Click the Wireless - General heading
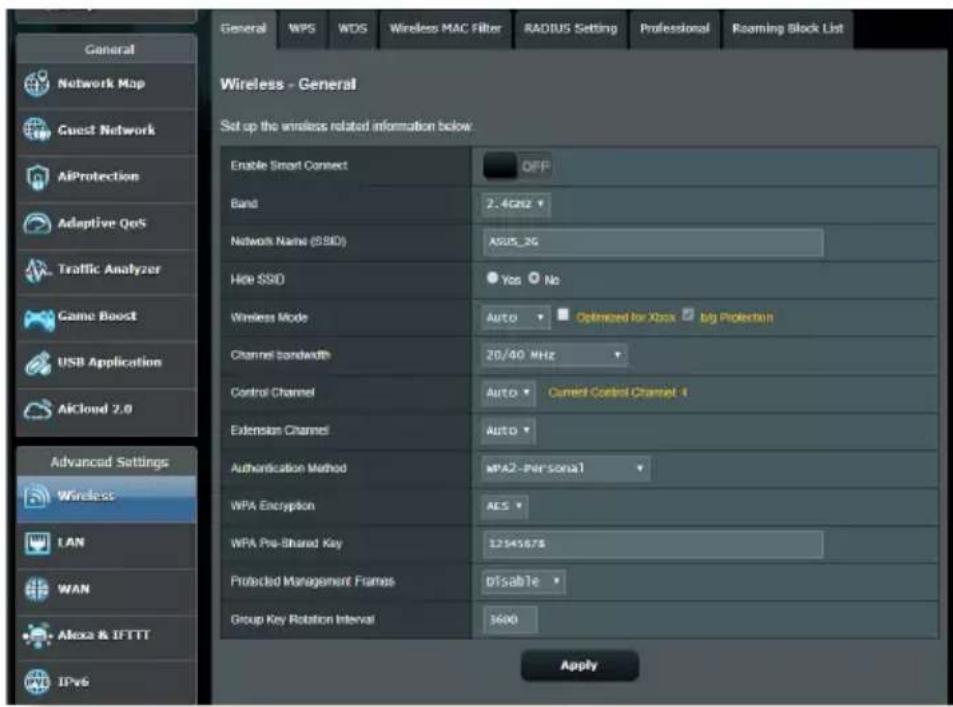The height and width of the screenshot is (707, 953). click(x=288, y=84)
